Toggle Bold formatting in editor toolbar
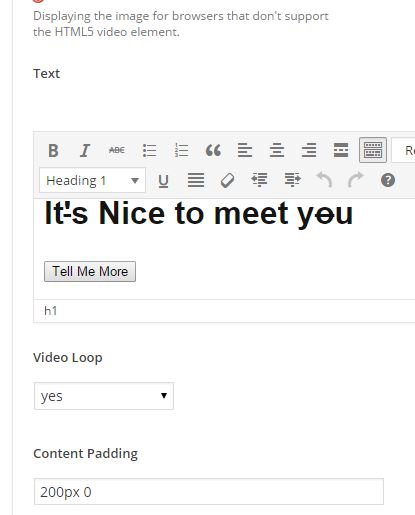The width and height of the screenshot is (415, 515). 53,150
